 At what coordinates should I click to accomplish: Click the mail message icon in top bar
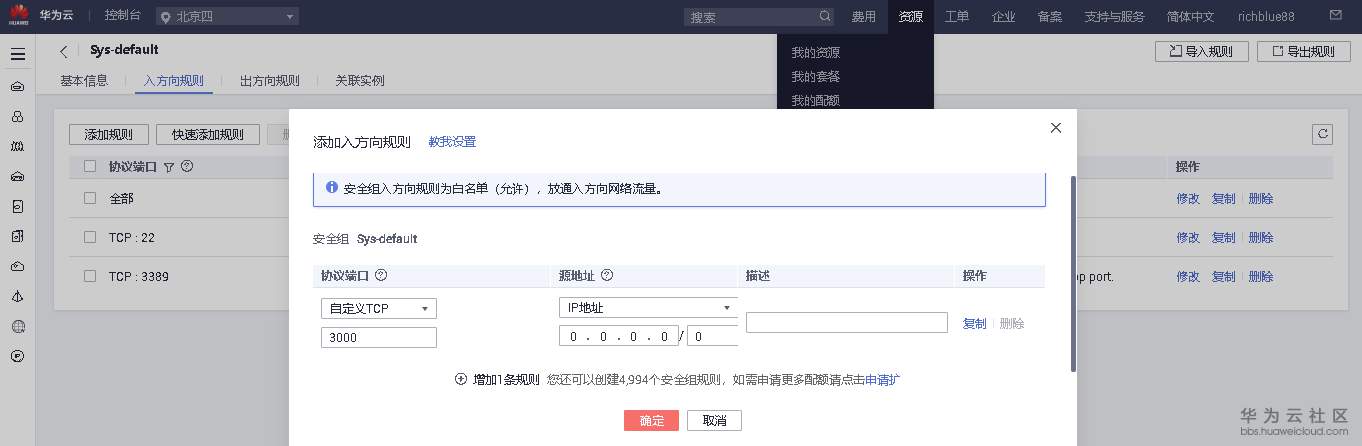click(x=1336, y=16)
